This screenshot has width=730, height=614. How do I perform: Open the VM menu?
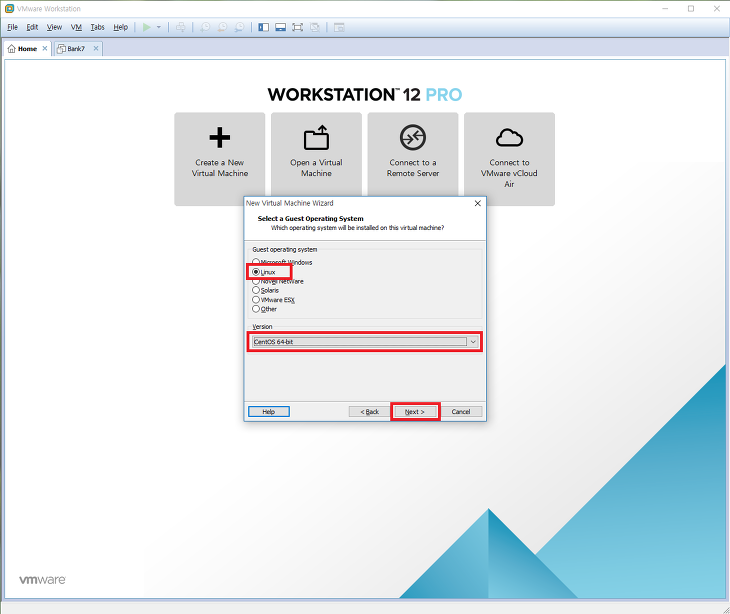(76, 27)
